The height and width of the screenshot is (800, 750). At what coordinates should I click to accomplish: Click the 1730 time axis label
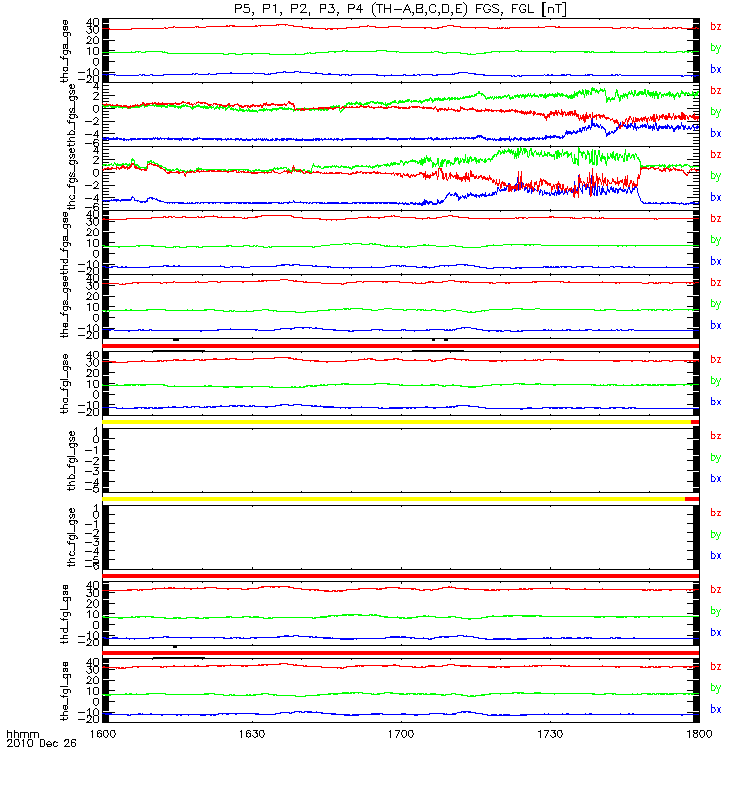coord(550,734)
